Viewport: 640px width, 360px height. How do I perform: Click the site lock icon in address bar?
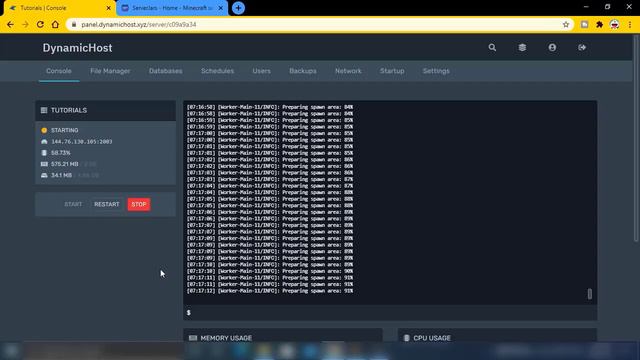[x=73, y=24]
